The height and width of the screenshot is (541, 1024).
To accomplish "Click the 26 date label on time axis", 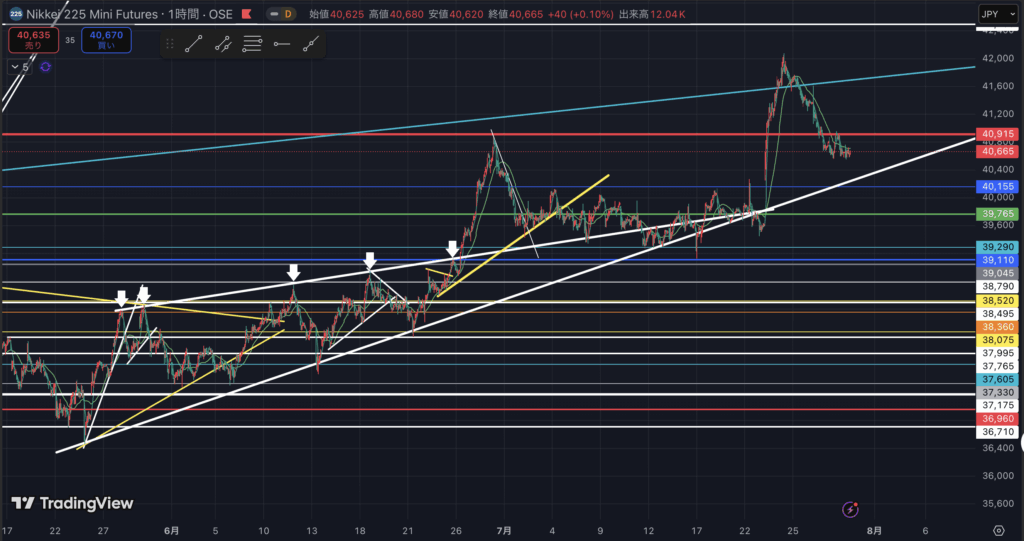I will tap(456, 531).
